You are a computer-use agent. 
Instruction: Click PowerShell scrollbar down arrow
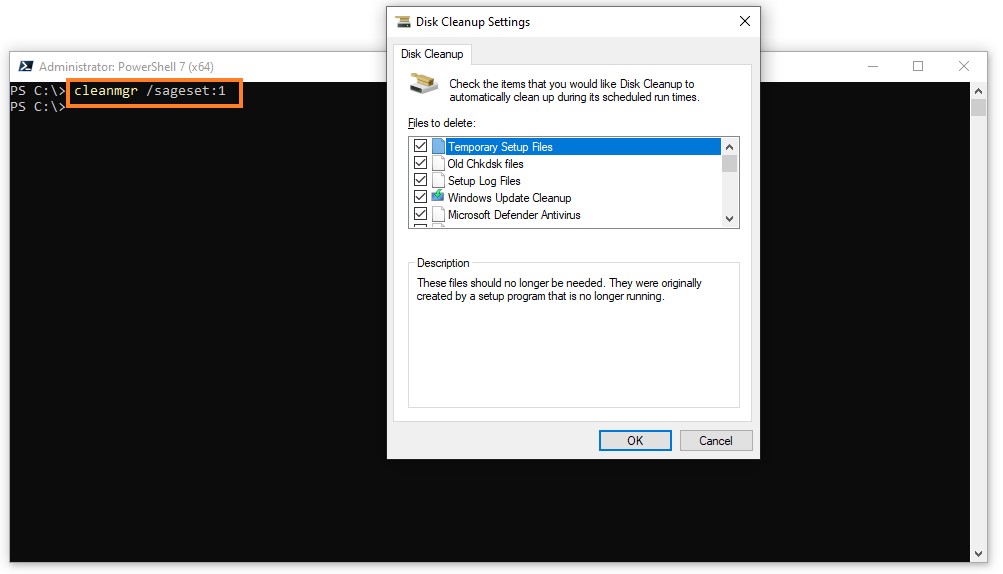coord(978,554)
